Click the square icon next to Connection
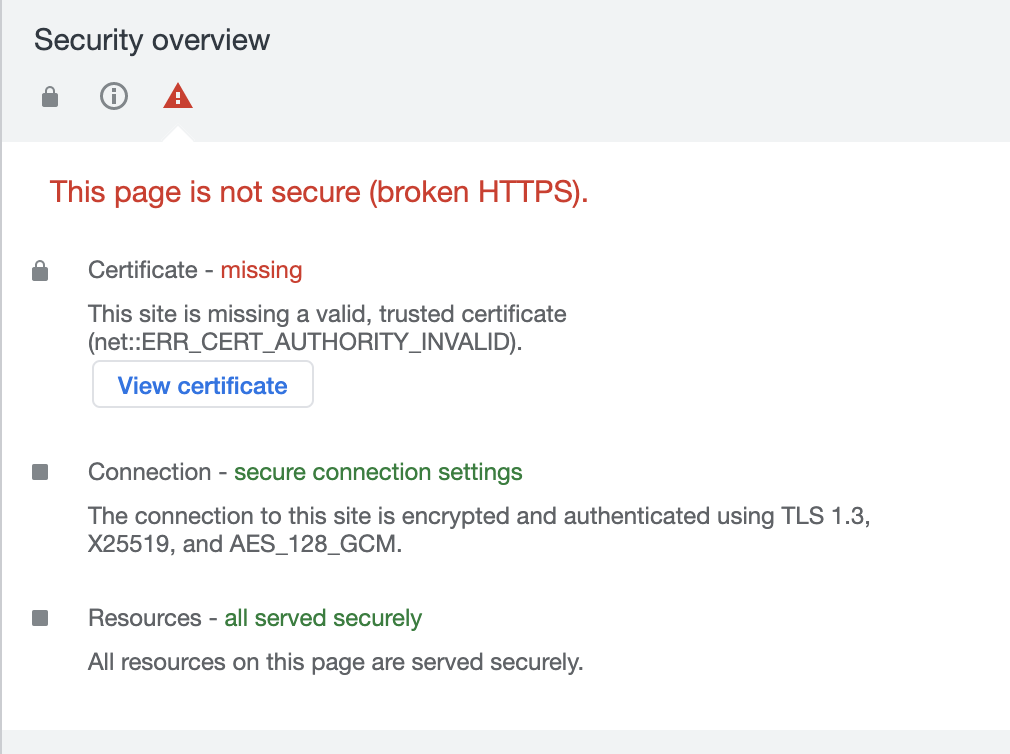1010x754 pixels. 40,471
